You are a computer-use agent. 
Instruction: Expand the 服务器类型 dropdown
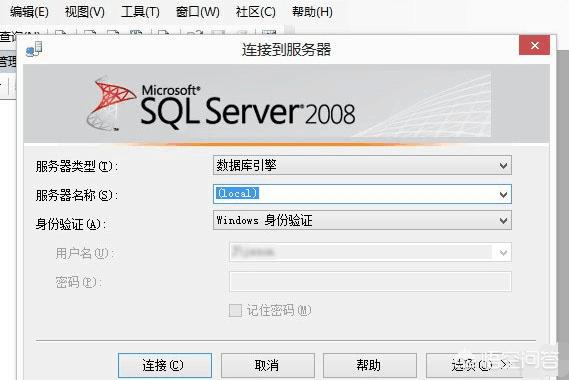click(x=503, y=166)
